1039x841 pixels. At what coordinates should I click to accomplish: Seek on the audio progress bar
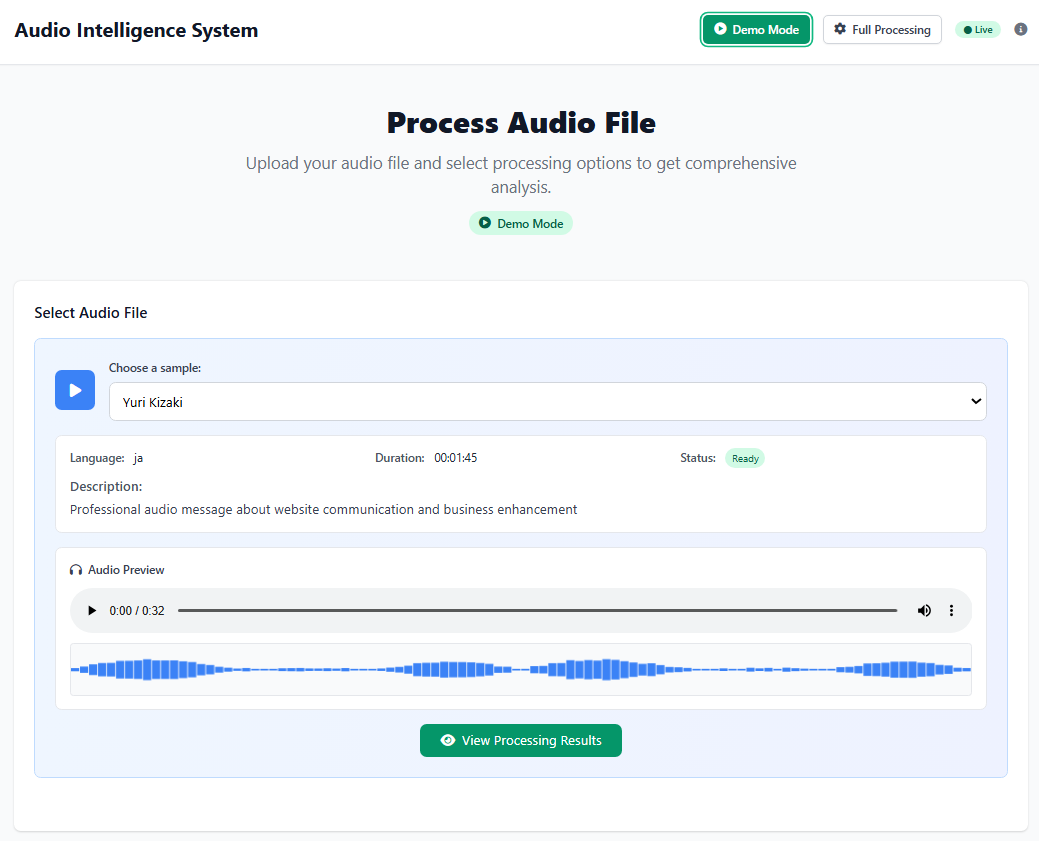pos(537,611)
